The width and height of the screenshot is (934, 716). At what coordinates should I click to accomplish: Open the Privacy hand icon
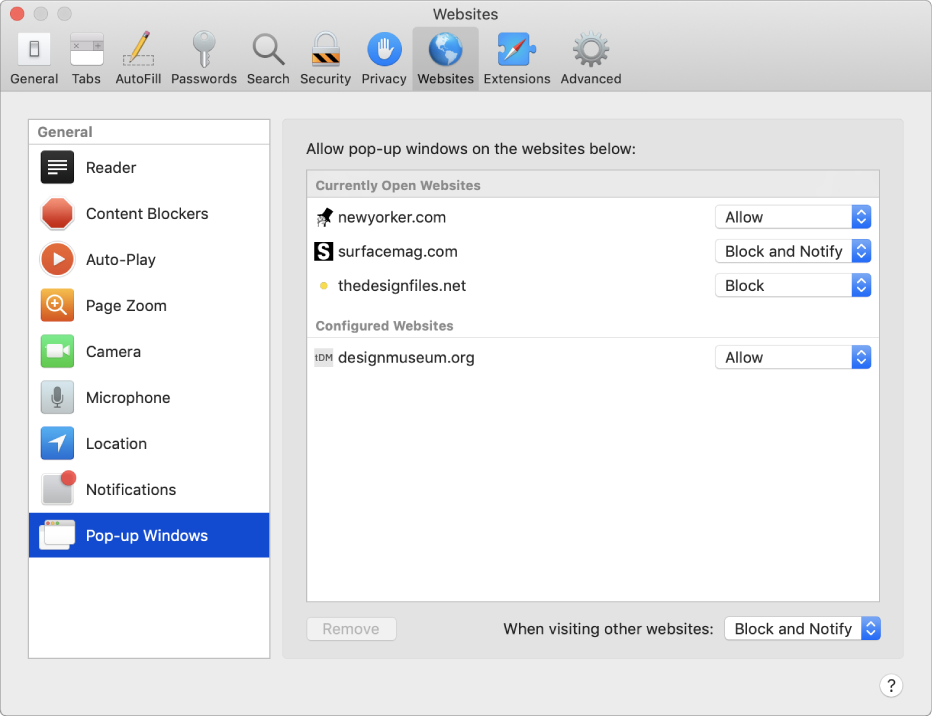(384, 49)
